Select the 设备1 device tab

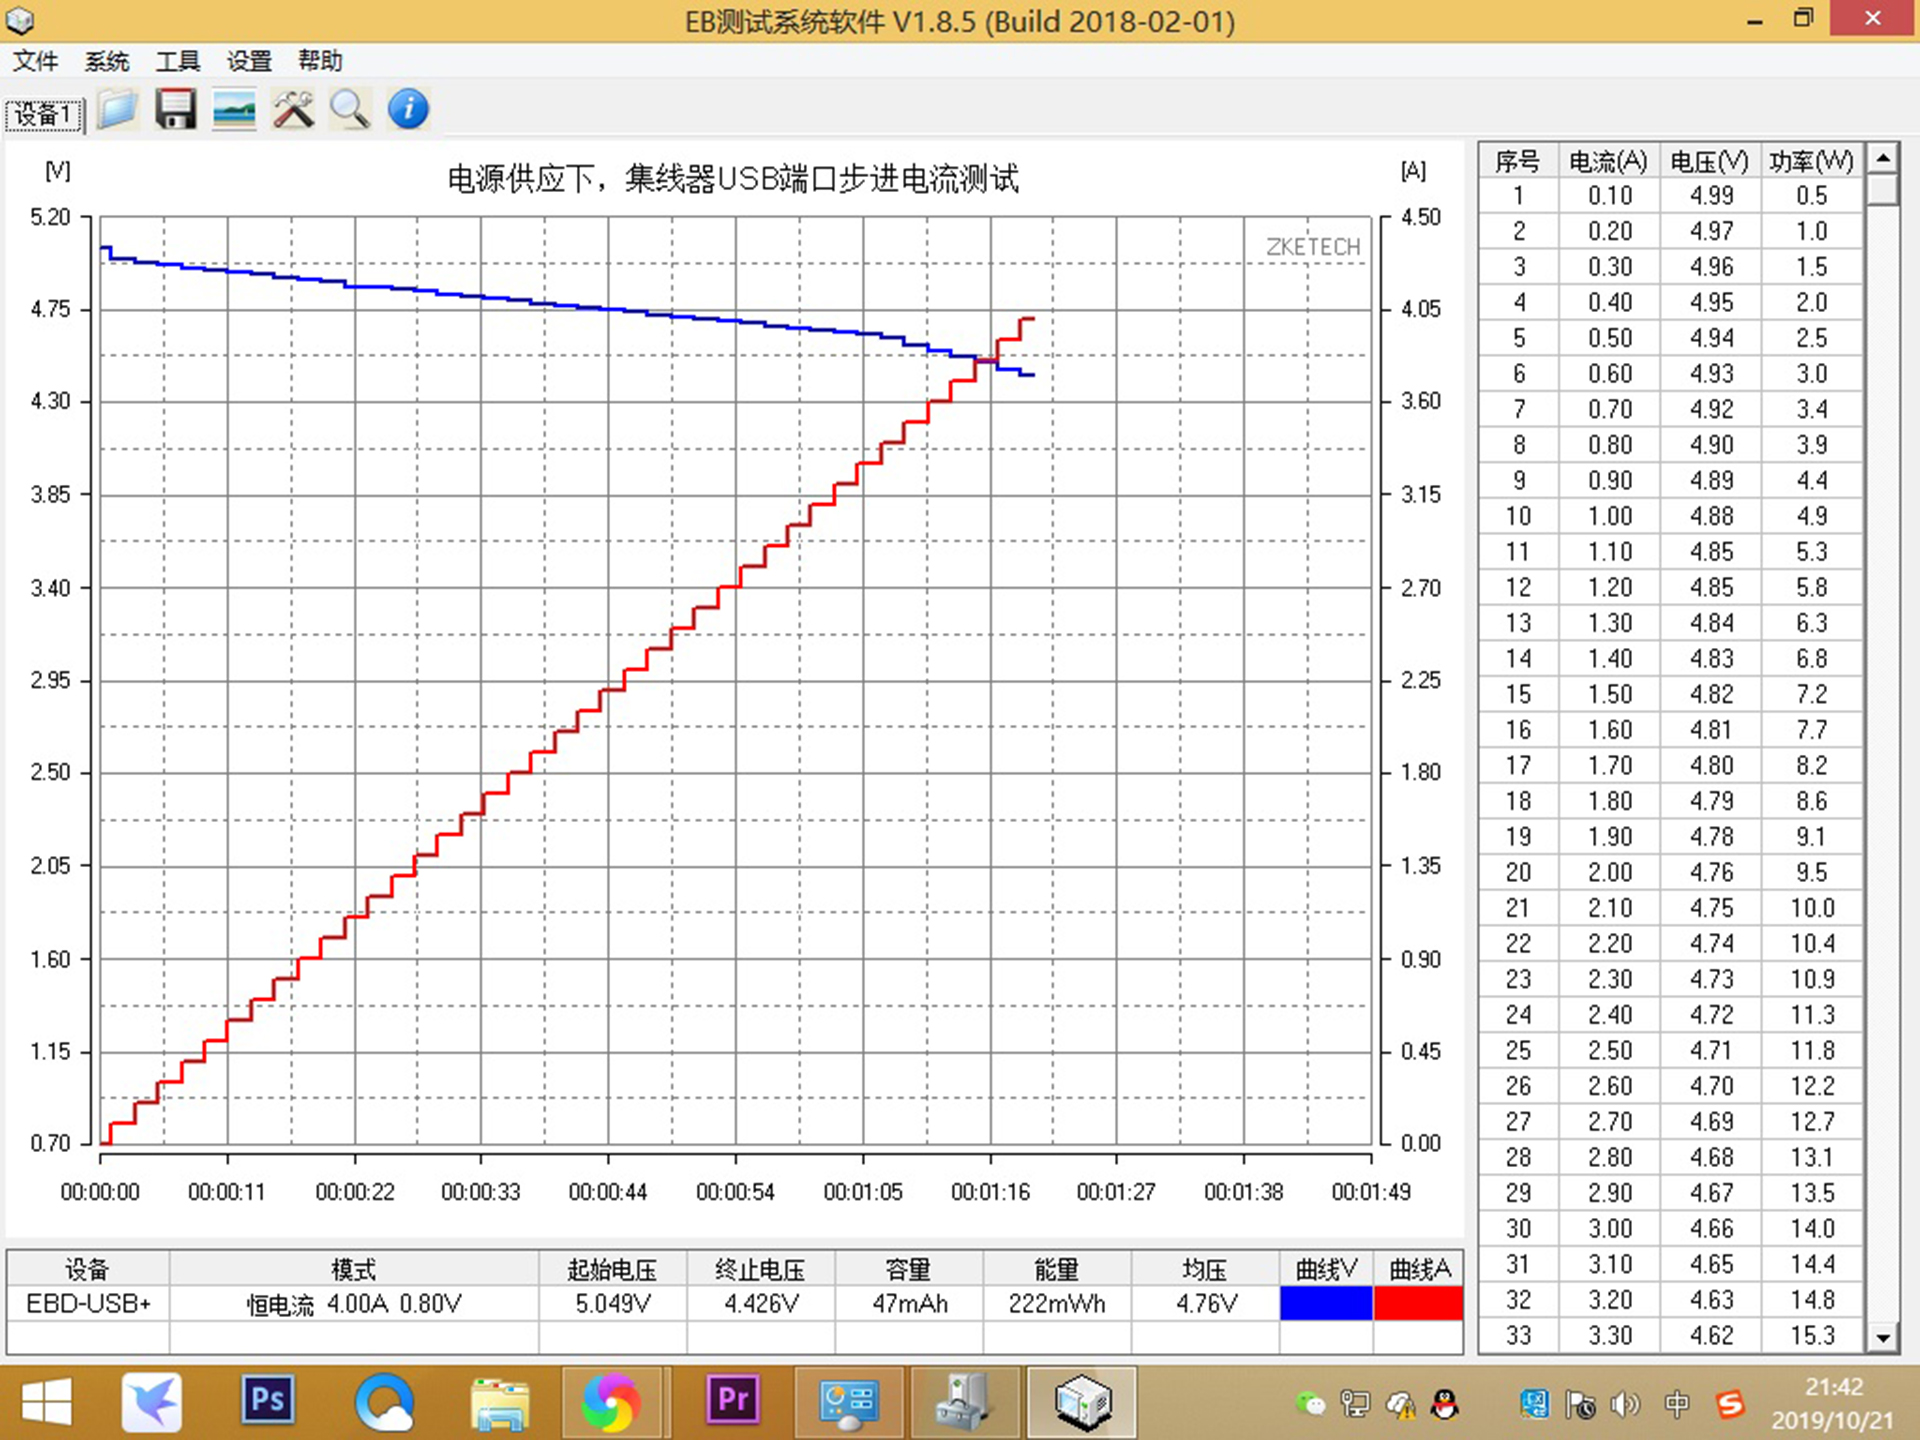44,114
